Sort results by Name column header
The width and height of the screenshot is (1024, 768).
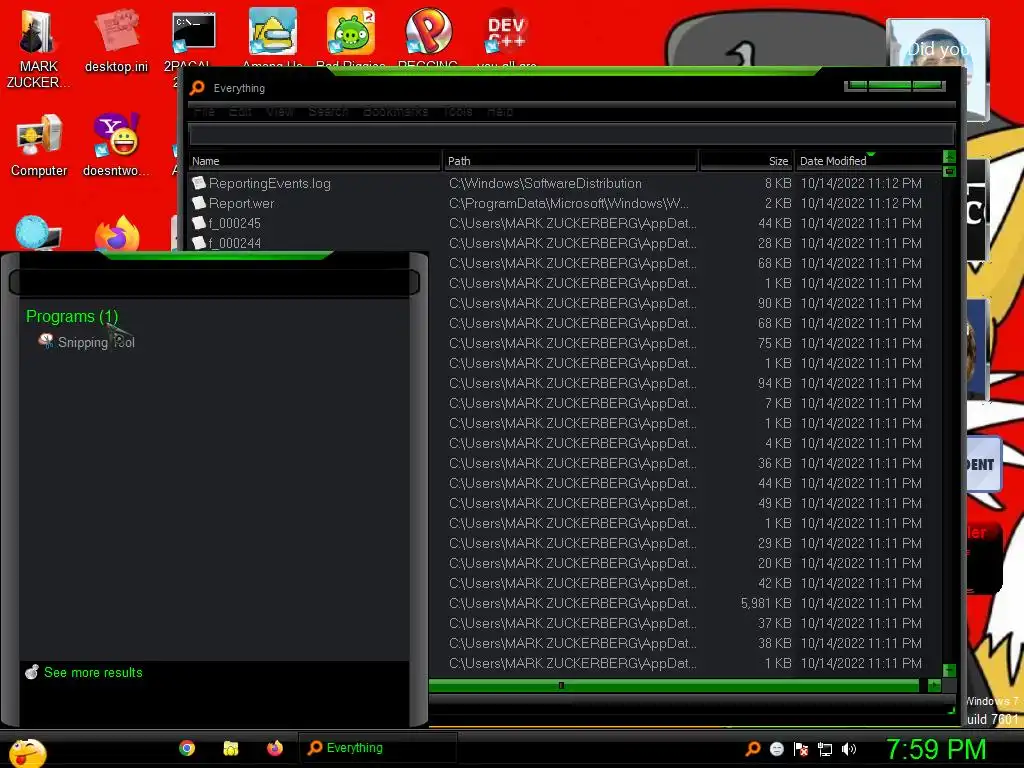pos(315,161)
